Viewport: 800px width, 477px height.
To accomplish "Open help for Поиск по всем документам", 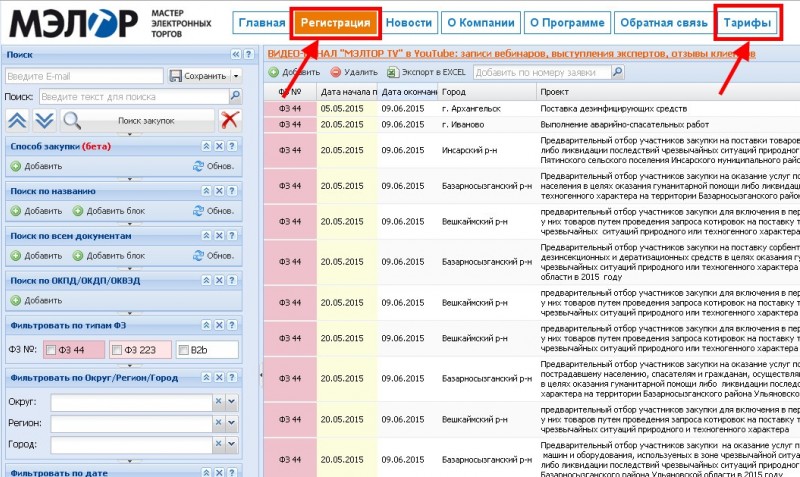I will 232,236.
